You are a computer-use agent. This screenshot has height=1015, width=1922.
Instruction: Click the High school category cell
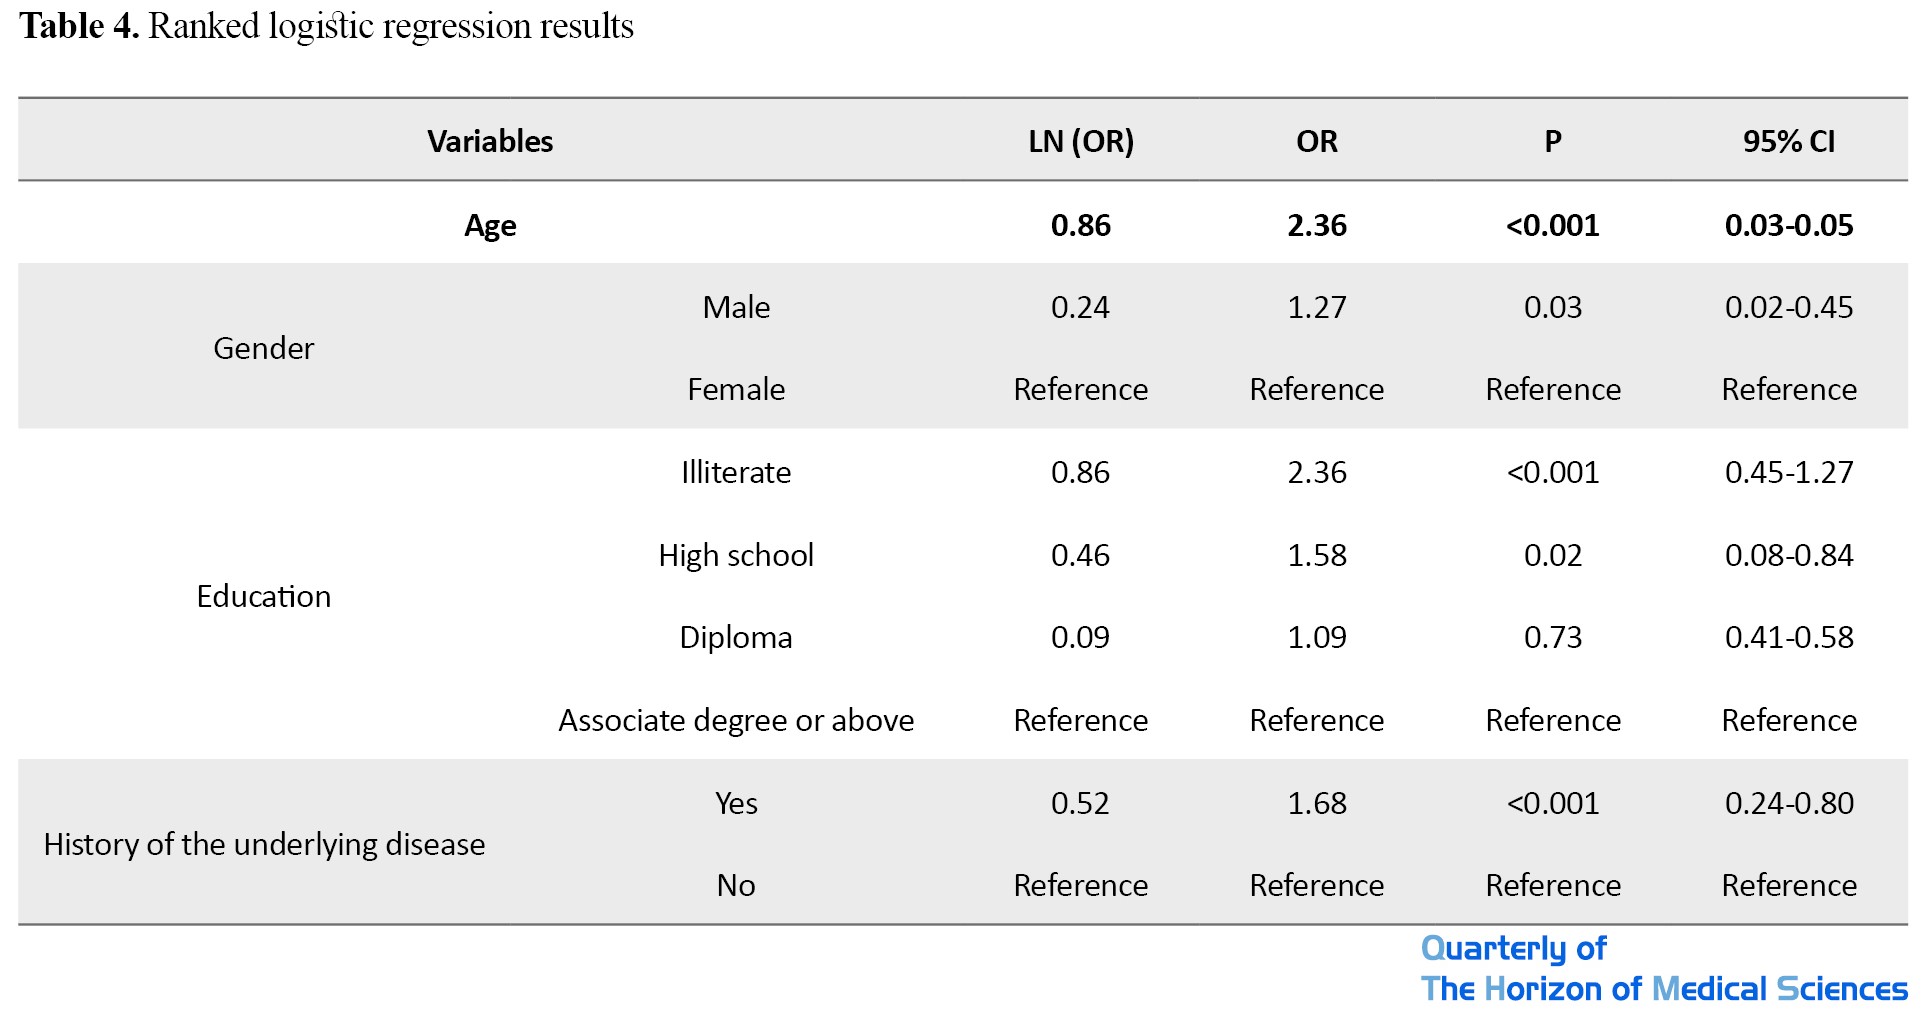pyautogui.click(x=736, y=555)
